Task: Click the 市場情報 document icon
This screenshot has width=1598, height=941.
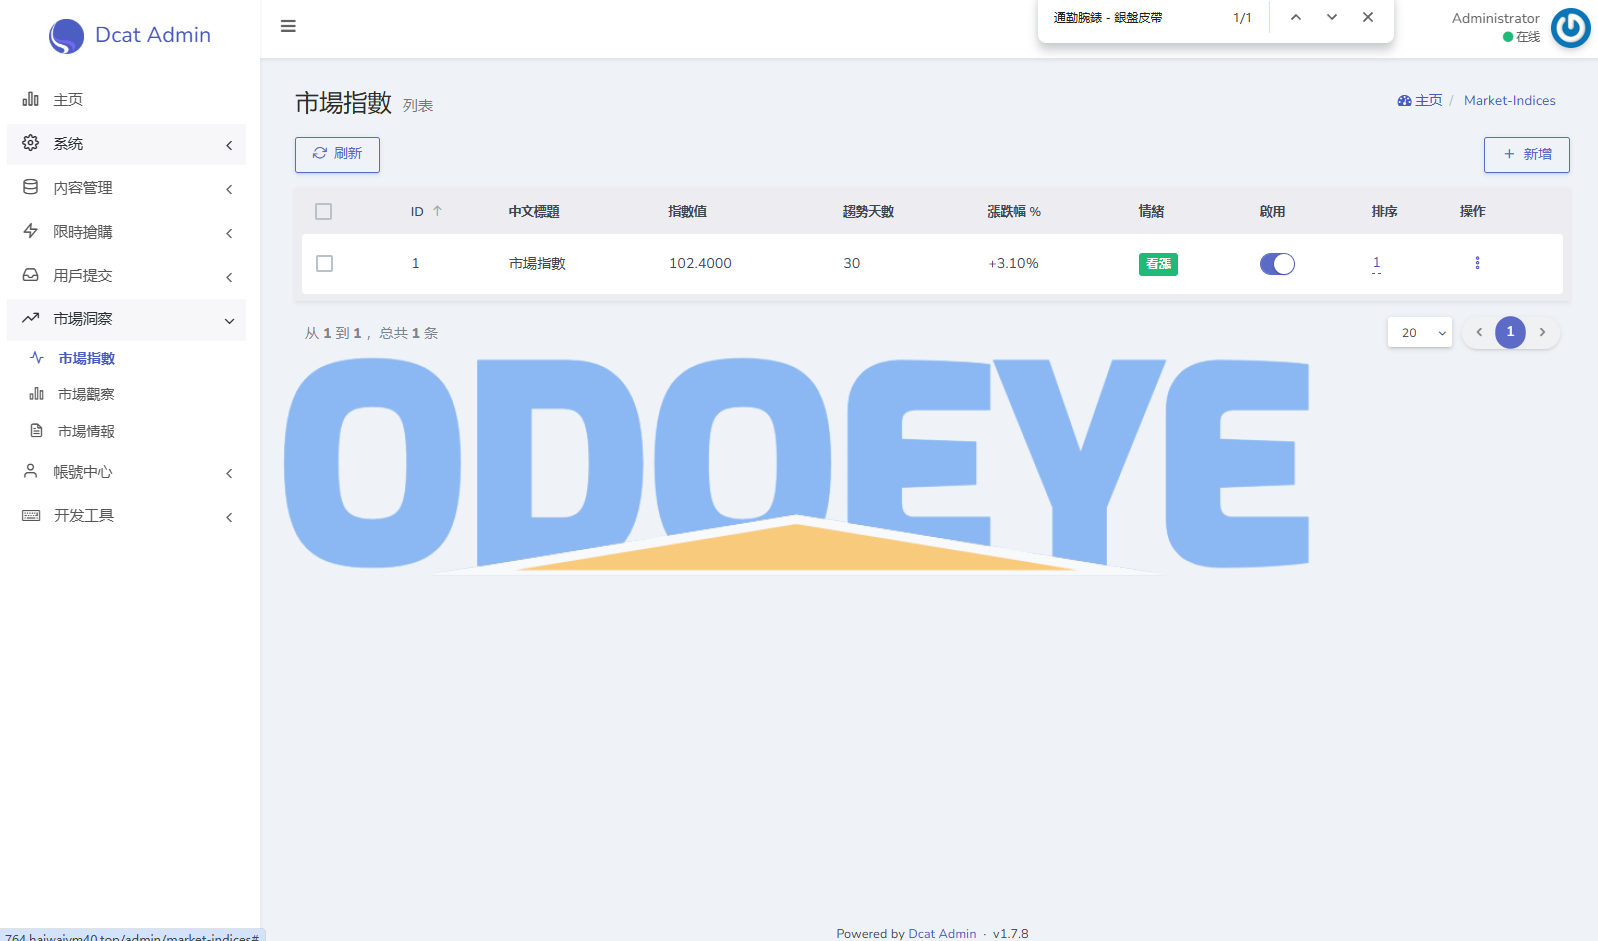Action: tap(37, 431)
